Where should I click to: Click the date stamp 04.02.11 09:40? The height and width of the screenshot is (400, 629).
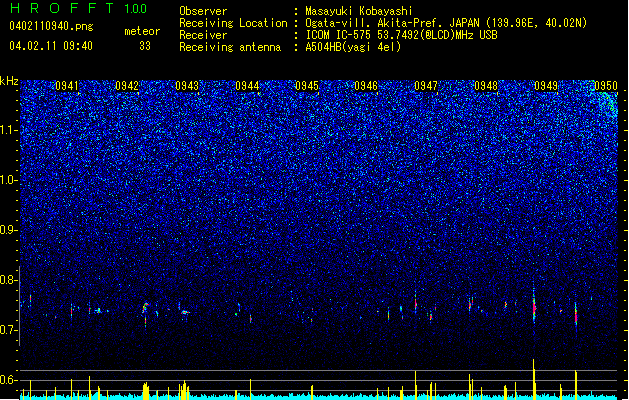click(51, 46)
